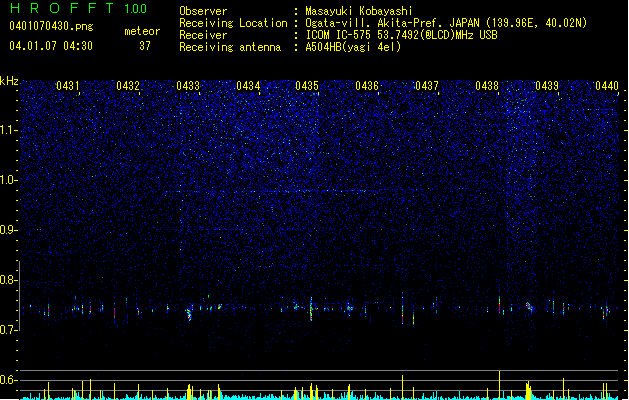Click the Observer field label
The height and width of the screenshot is (400, 629).
(x=203, y=11)
